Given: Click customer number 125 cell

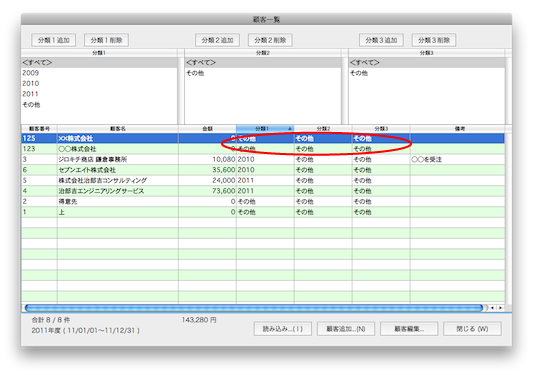Looking at the screenshot, I should tap(39, 138).
